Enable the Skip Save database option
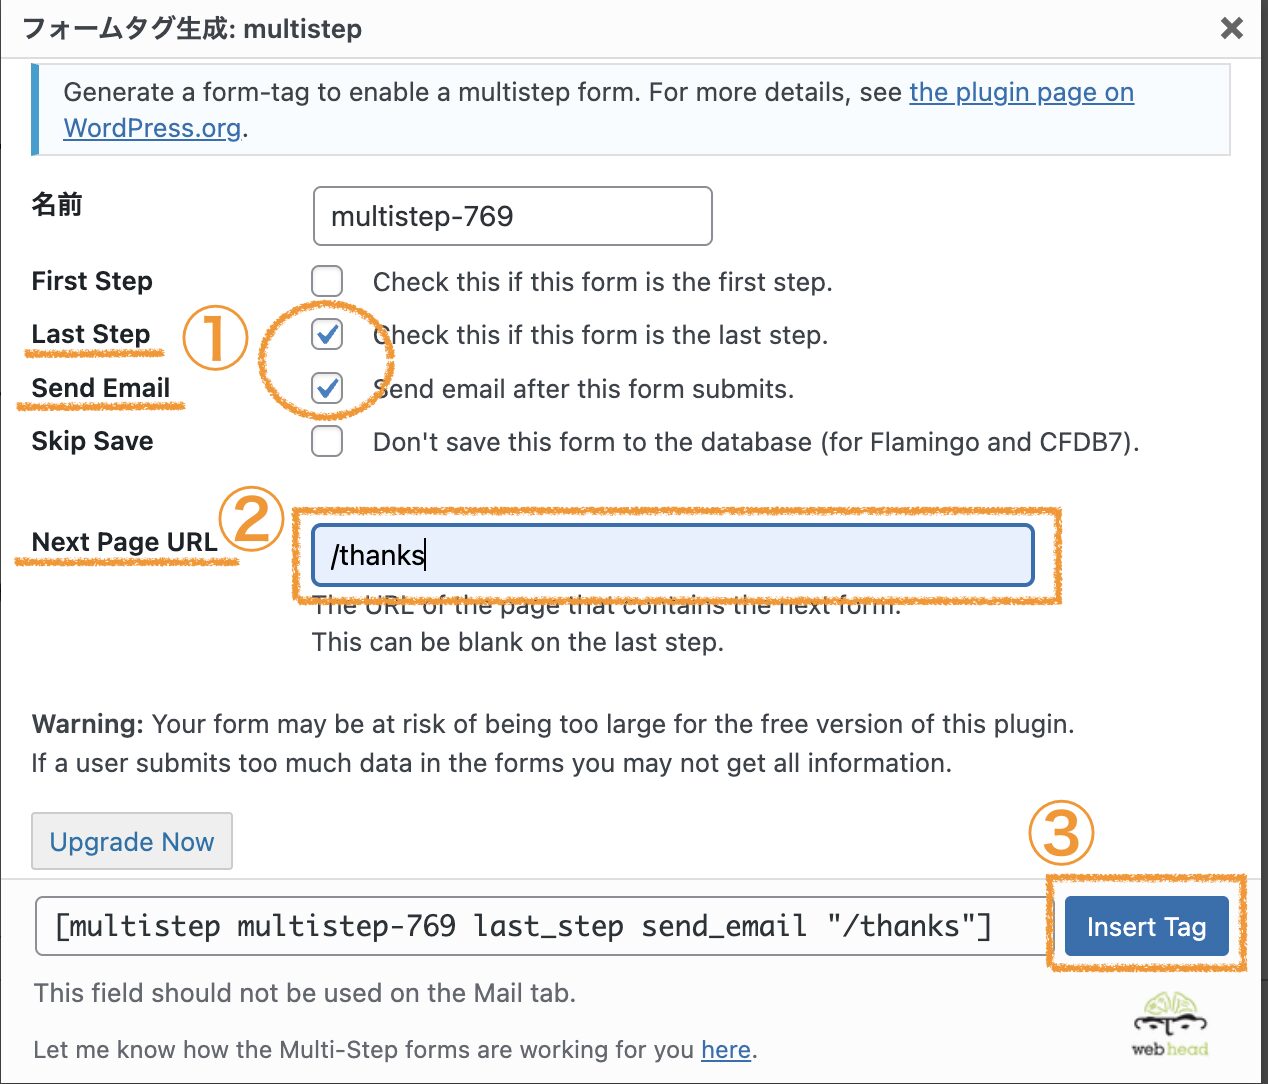This screenshot has width=1268, height=1084. (327, 441)
